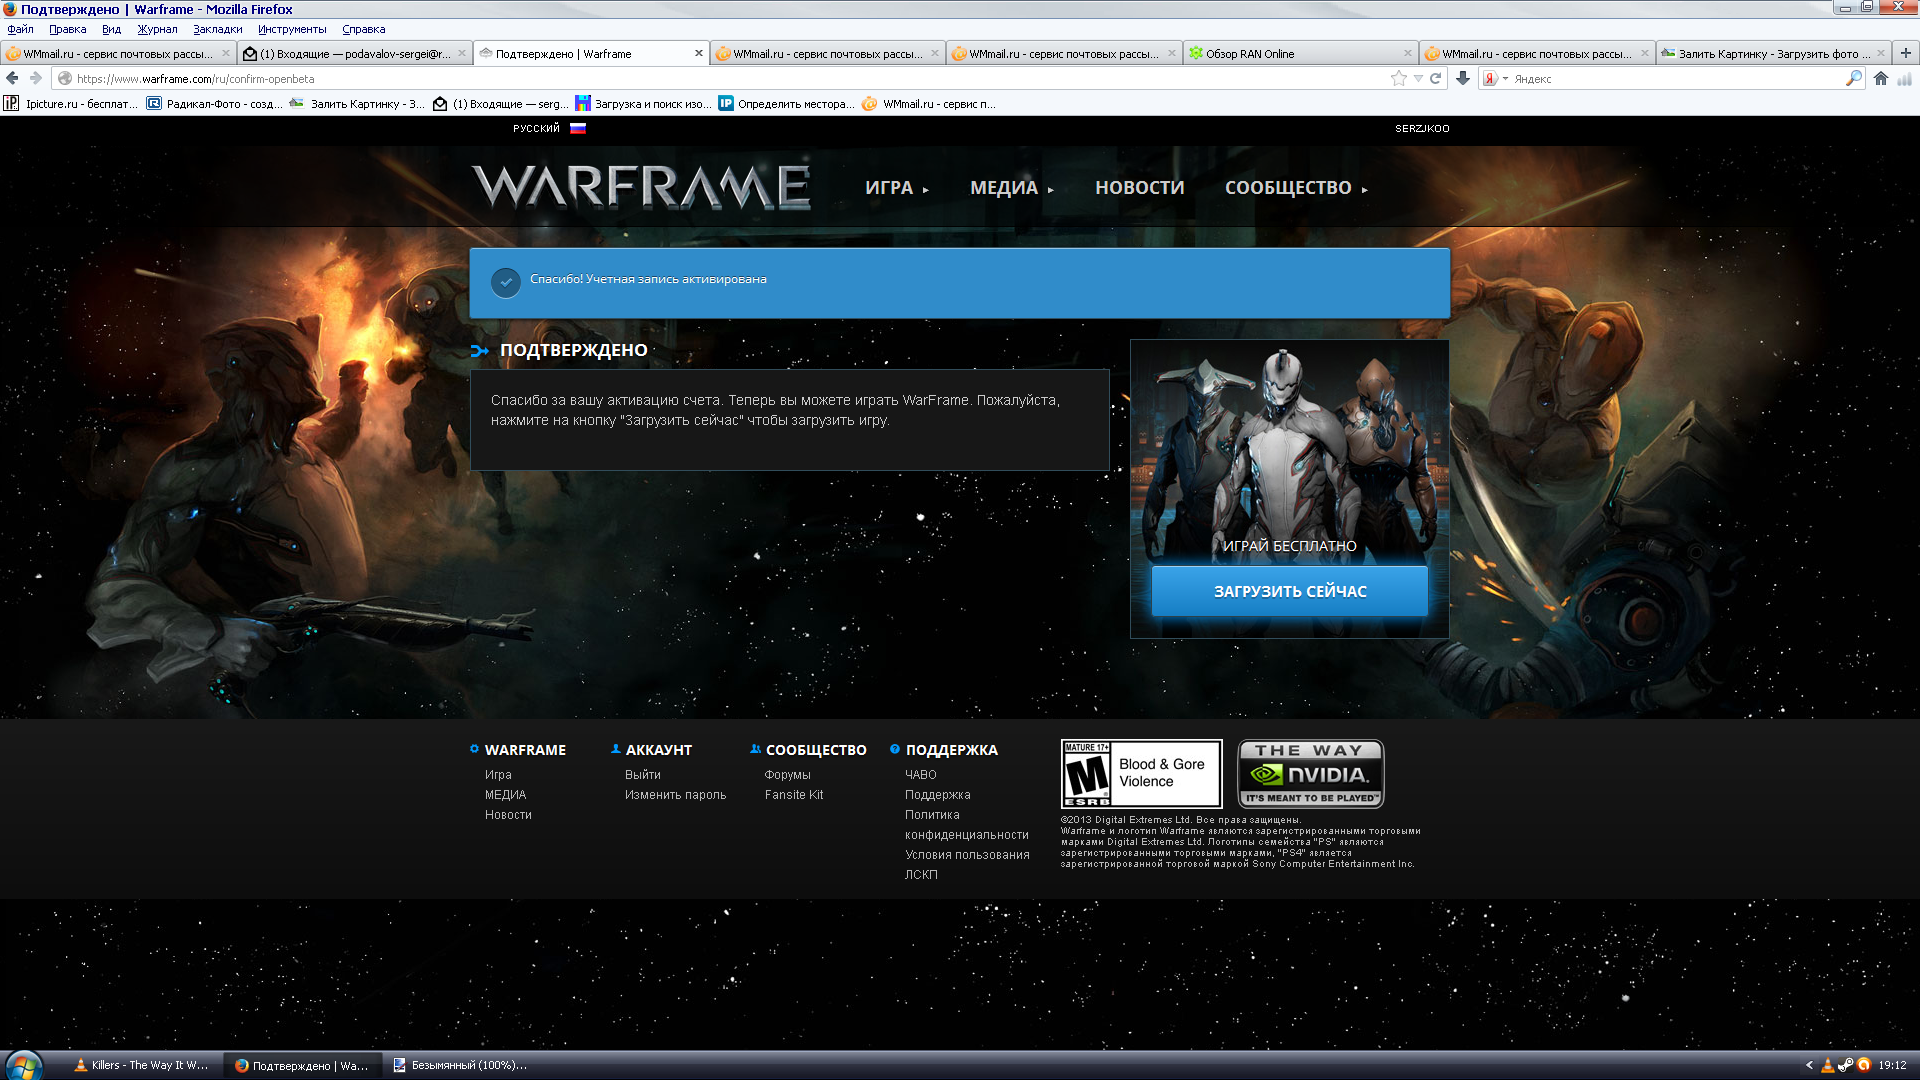The width and height of the screenshot is (1920, 1080).
Task: Open the URL history dropdown arrow
Action: [1418, 78]
